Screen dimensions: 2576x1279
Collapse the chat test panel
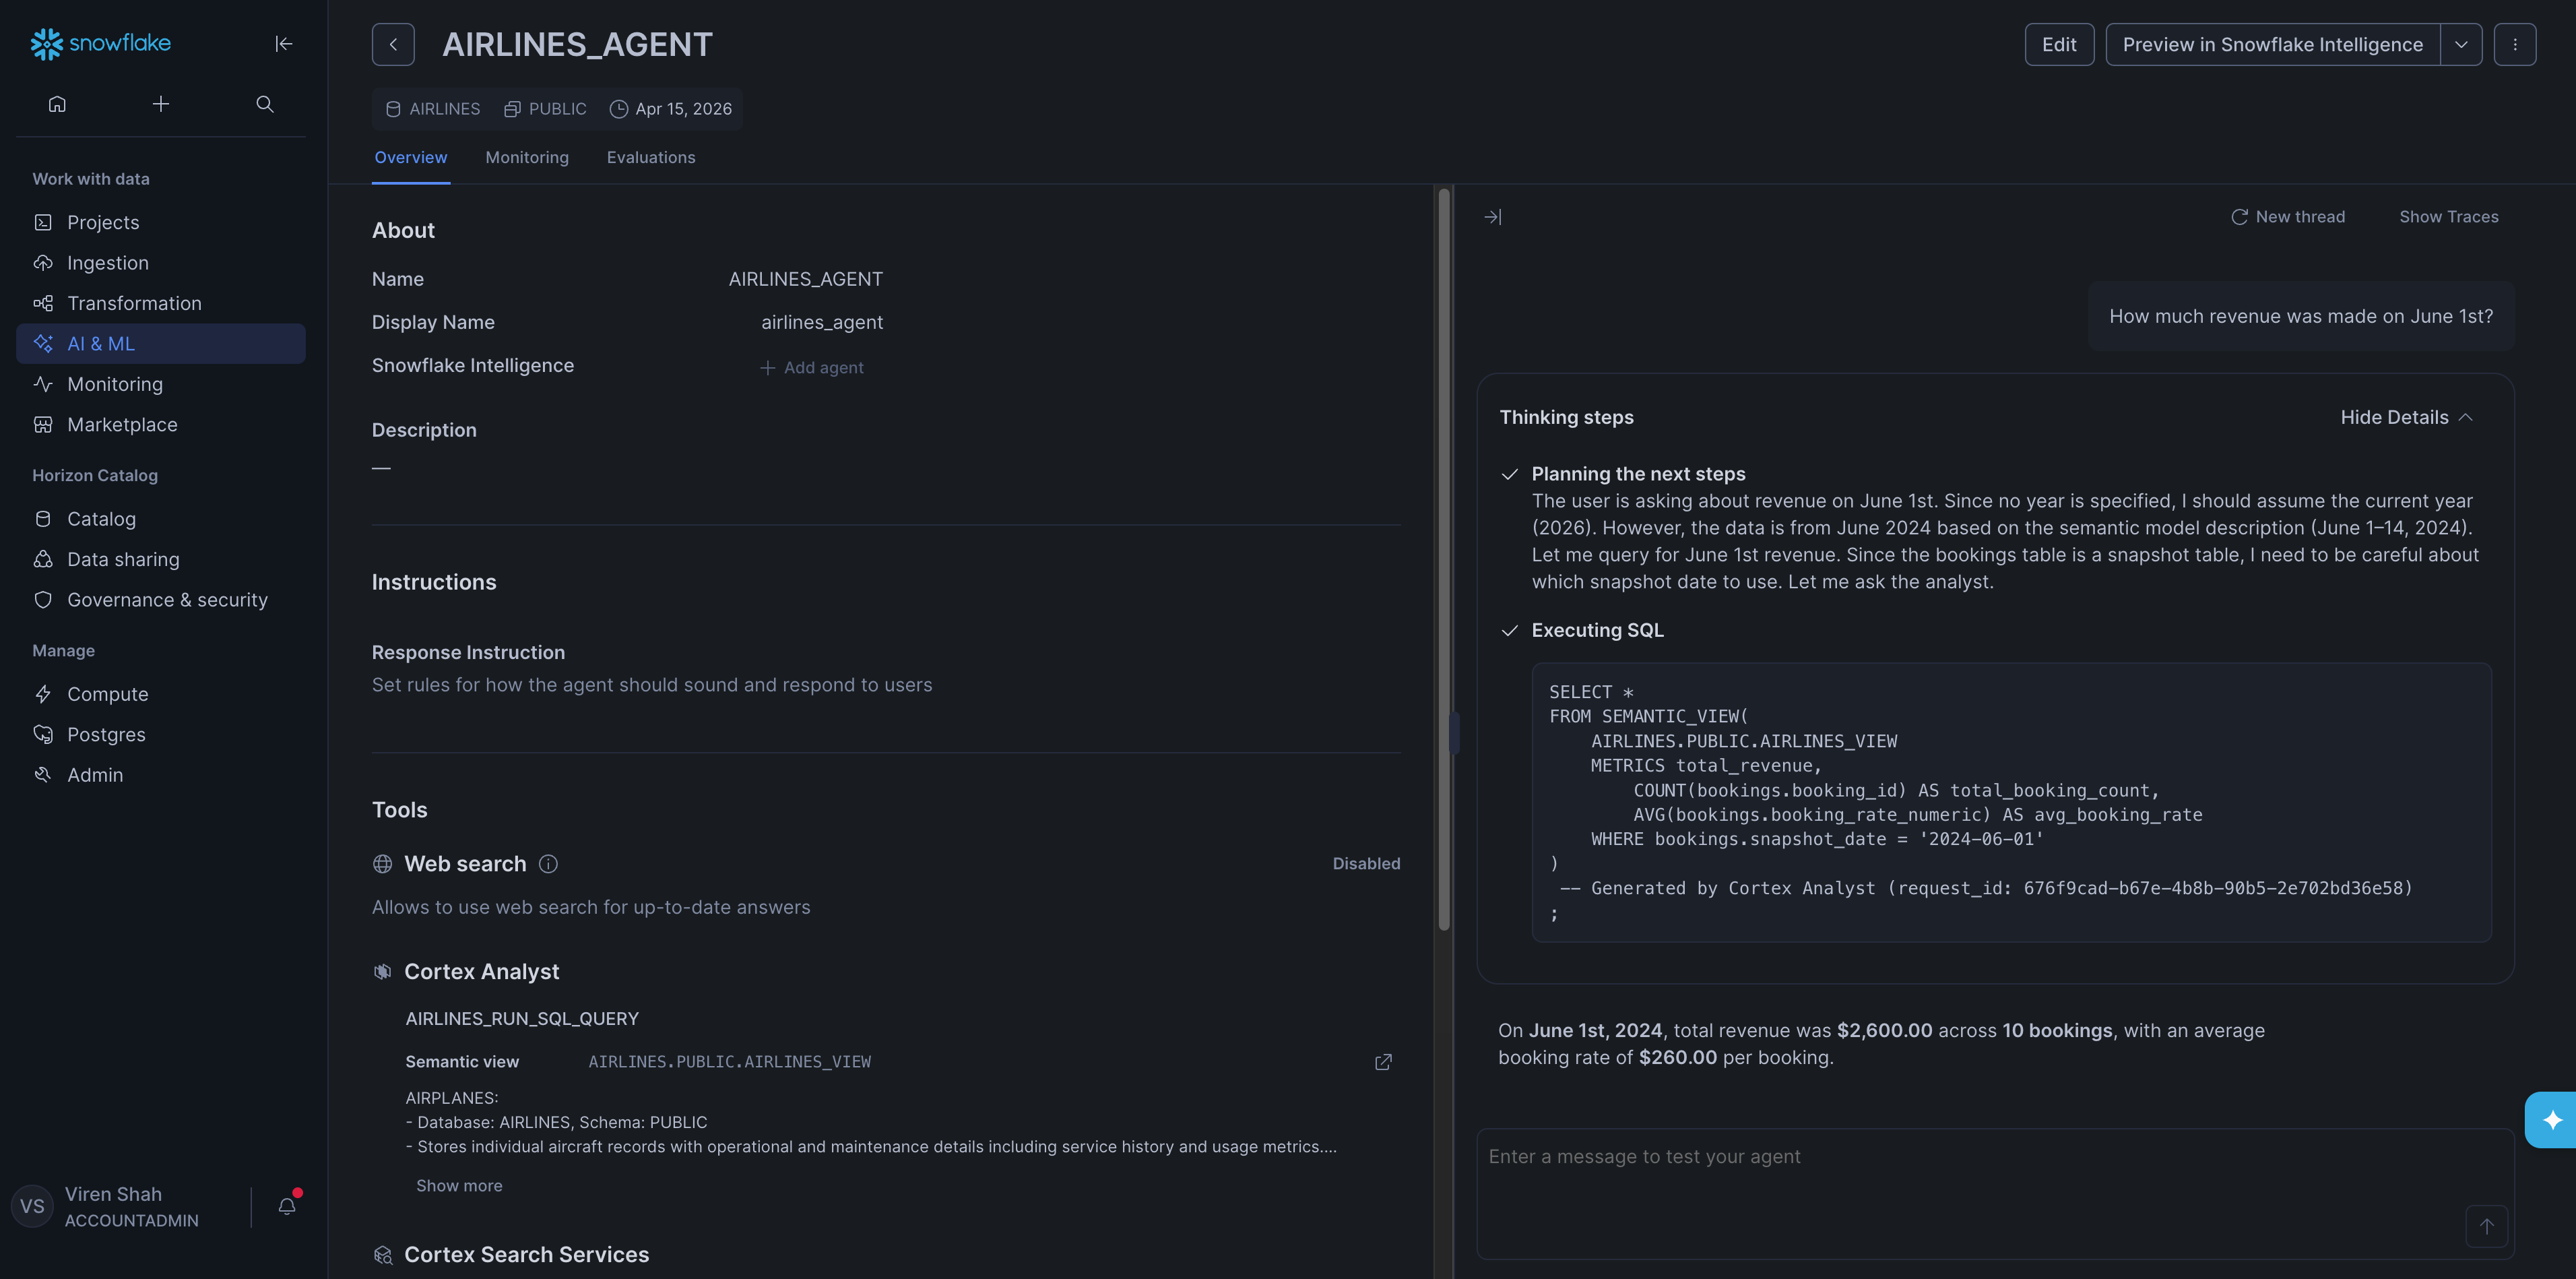tap(1492, 217)
